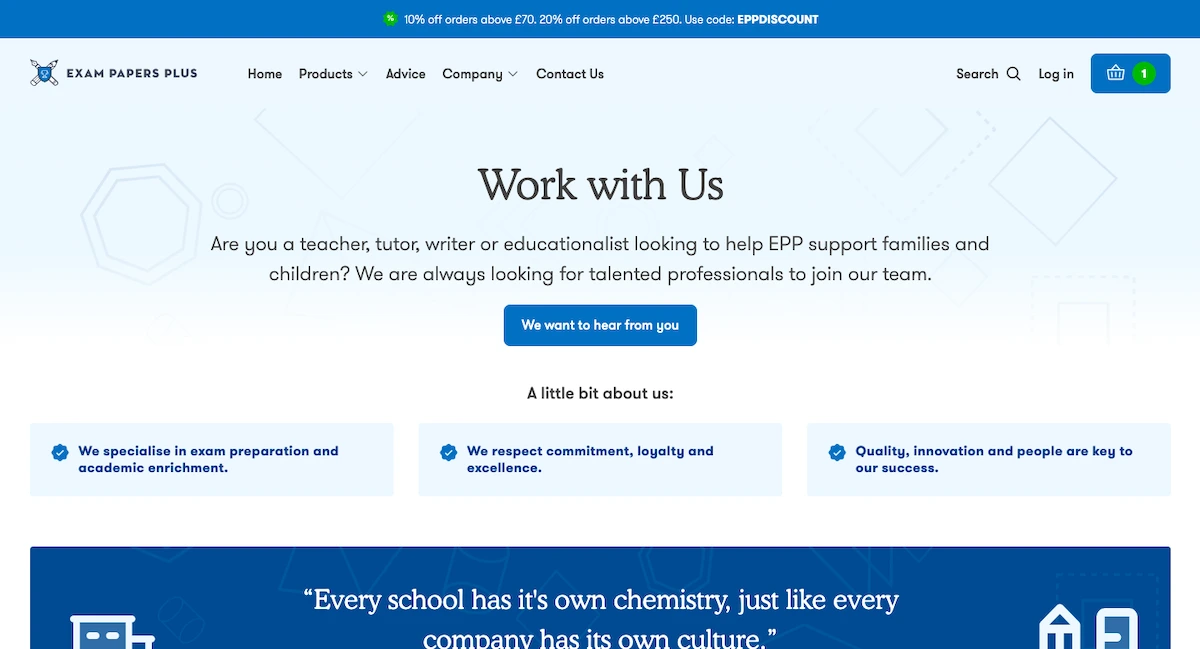This screenshot has height=649, width=1200.
Task: Open the shopping basket icon
Action: coord(1115,73)
